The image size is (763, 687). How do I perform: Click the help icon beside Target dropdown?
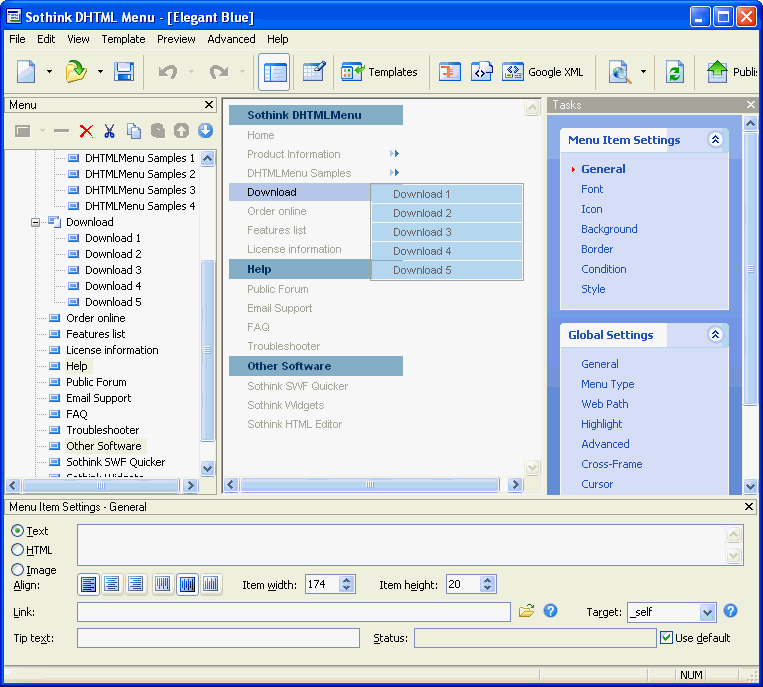tap(730, 611)
